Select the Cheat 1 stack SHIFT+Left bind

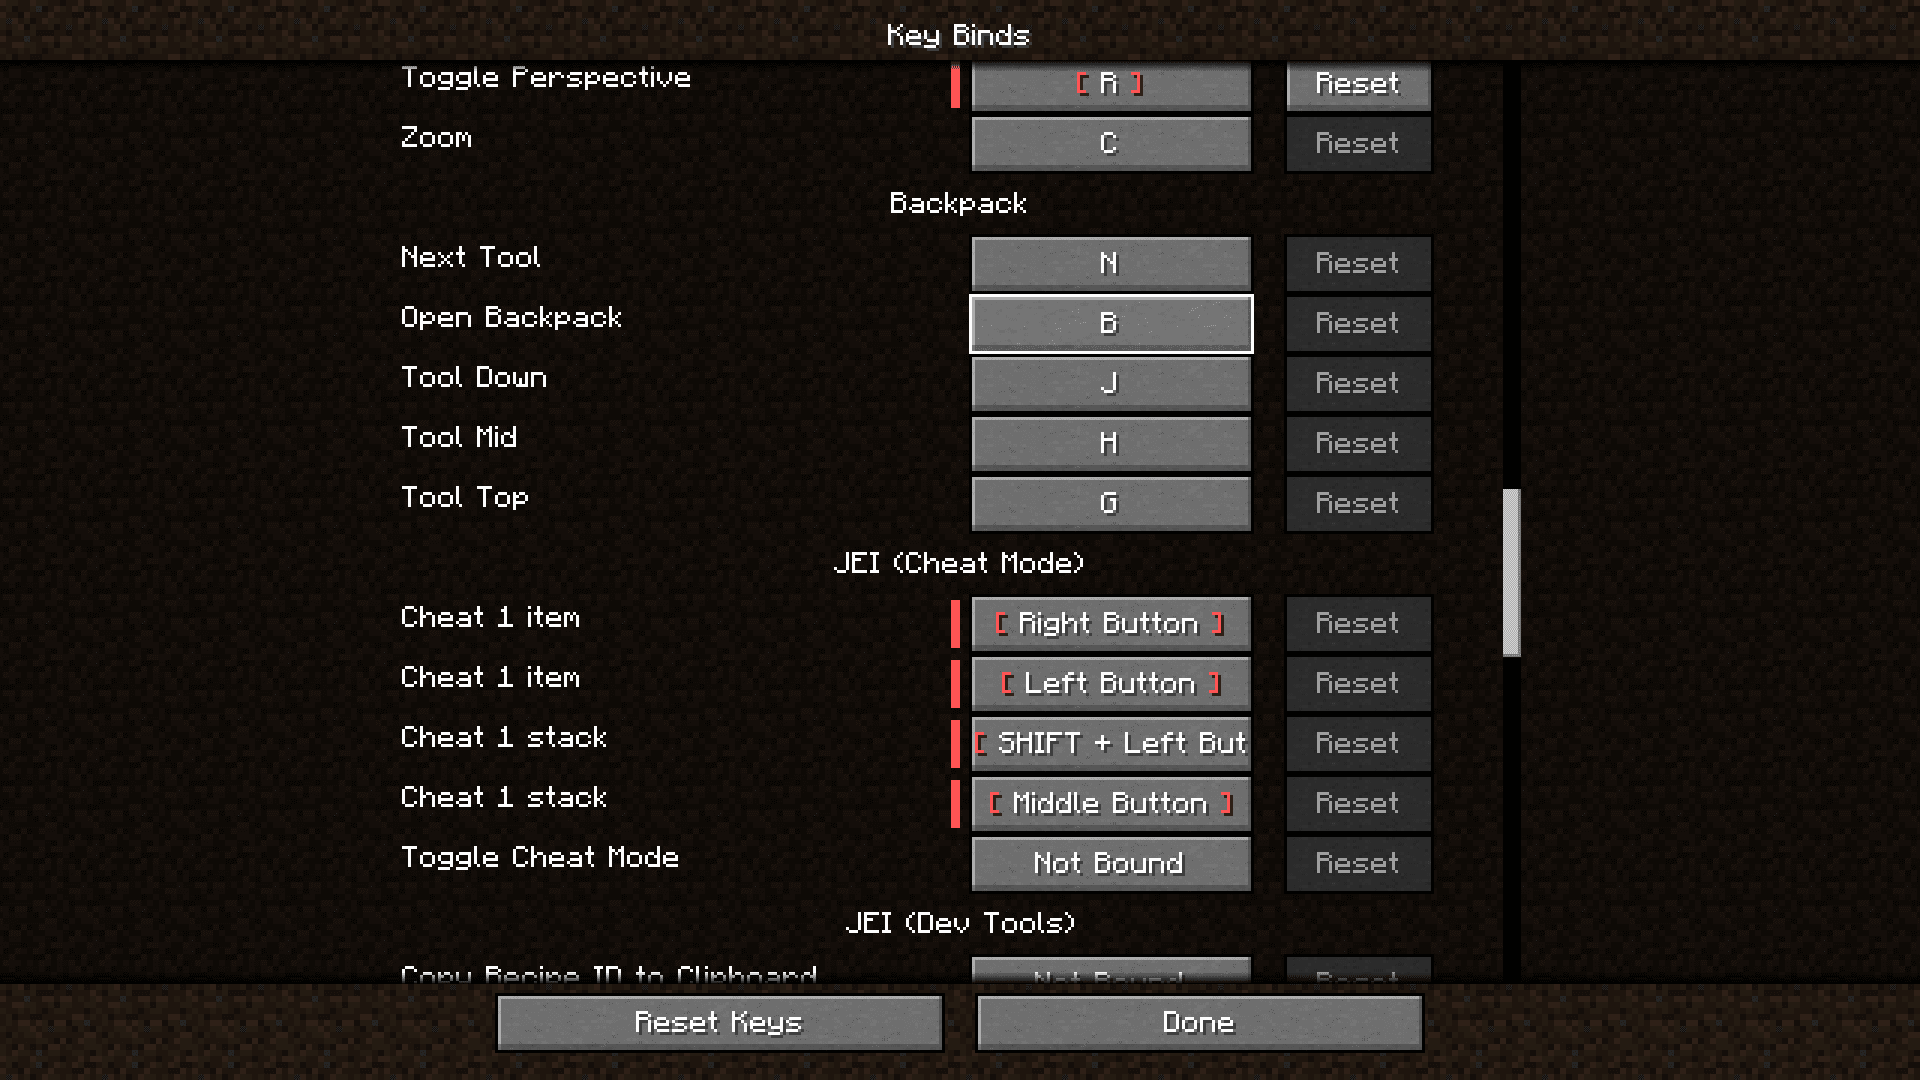[x=1109, y=742]
